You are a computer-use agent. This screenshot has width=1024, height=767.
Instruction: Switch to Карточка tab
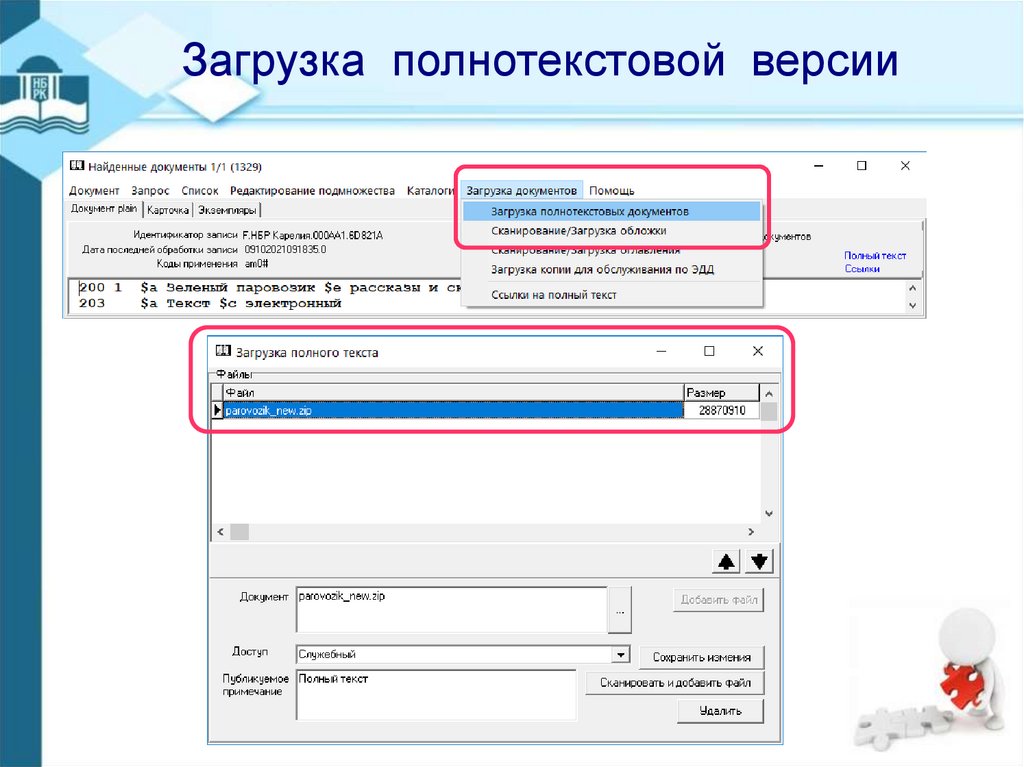(168, 210)
